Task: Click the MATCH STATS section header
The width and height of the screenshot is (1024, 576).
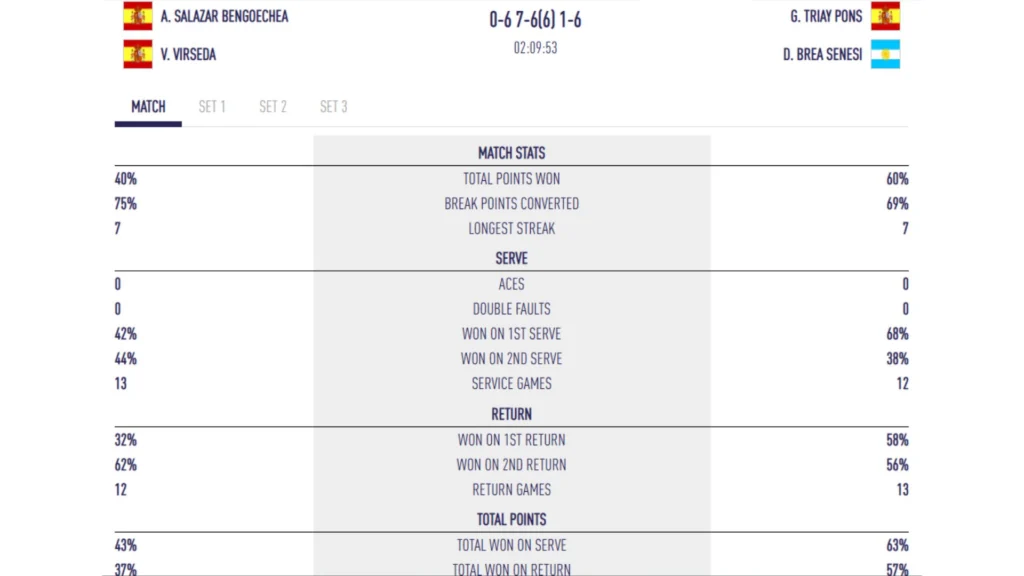Action: click(x=511, y=153)
